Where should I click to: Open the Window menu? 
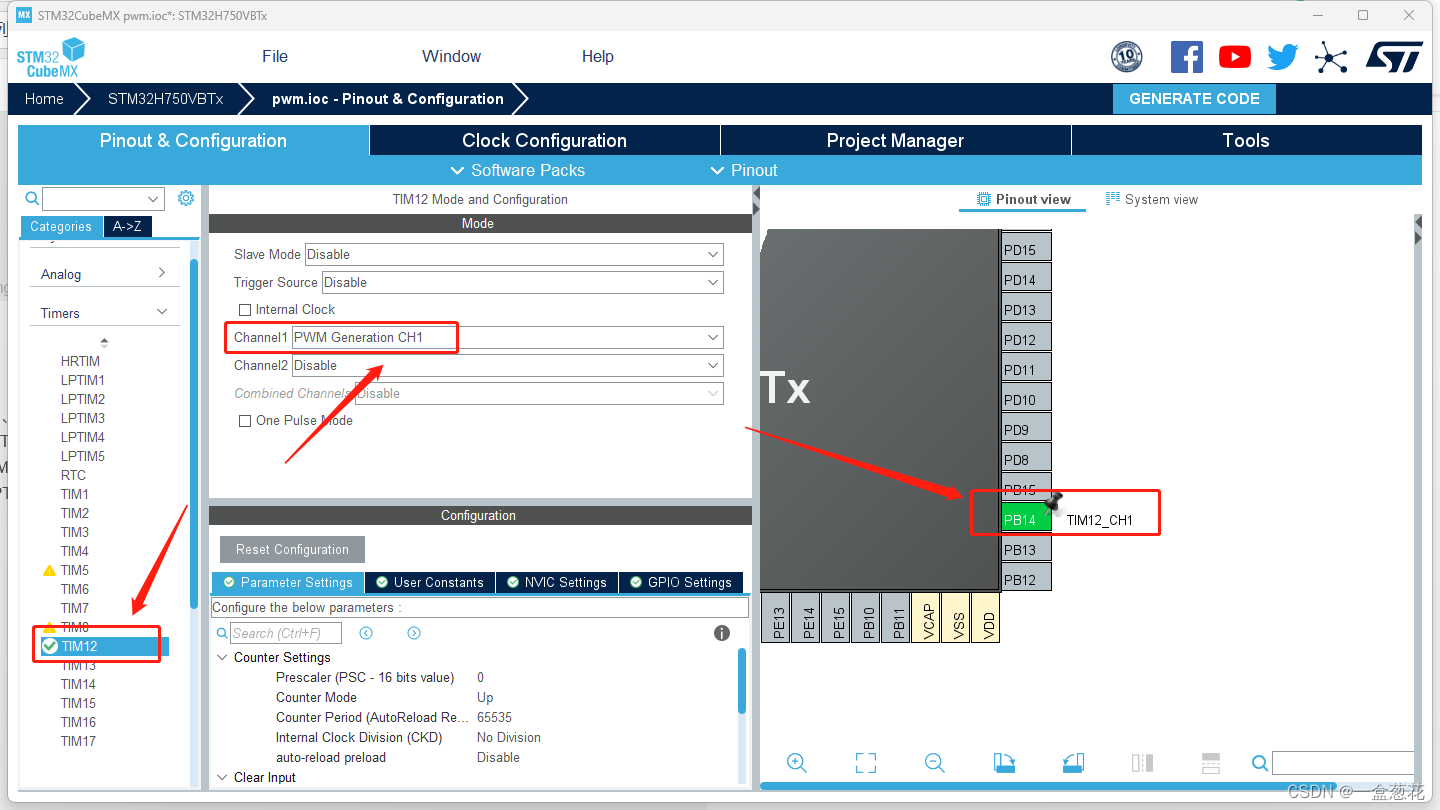pos(451,56)
